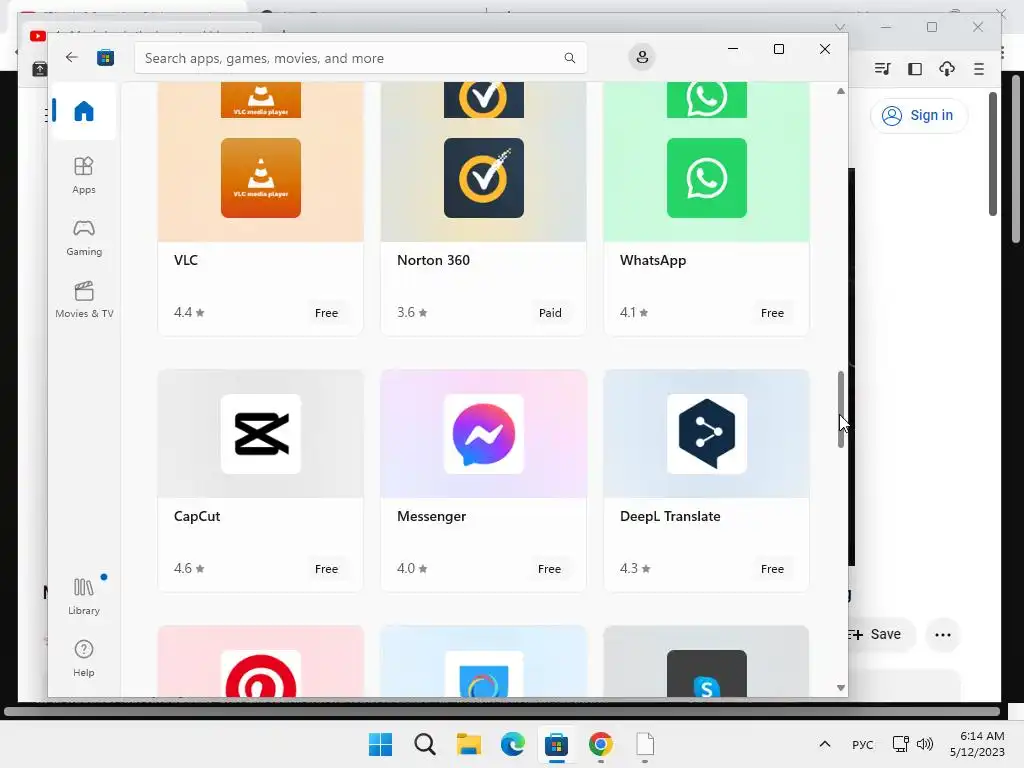Open the Library in Store sidebar
Screen dimensions: 1024x768
click(x=84, y=596)
